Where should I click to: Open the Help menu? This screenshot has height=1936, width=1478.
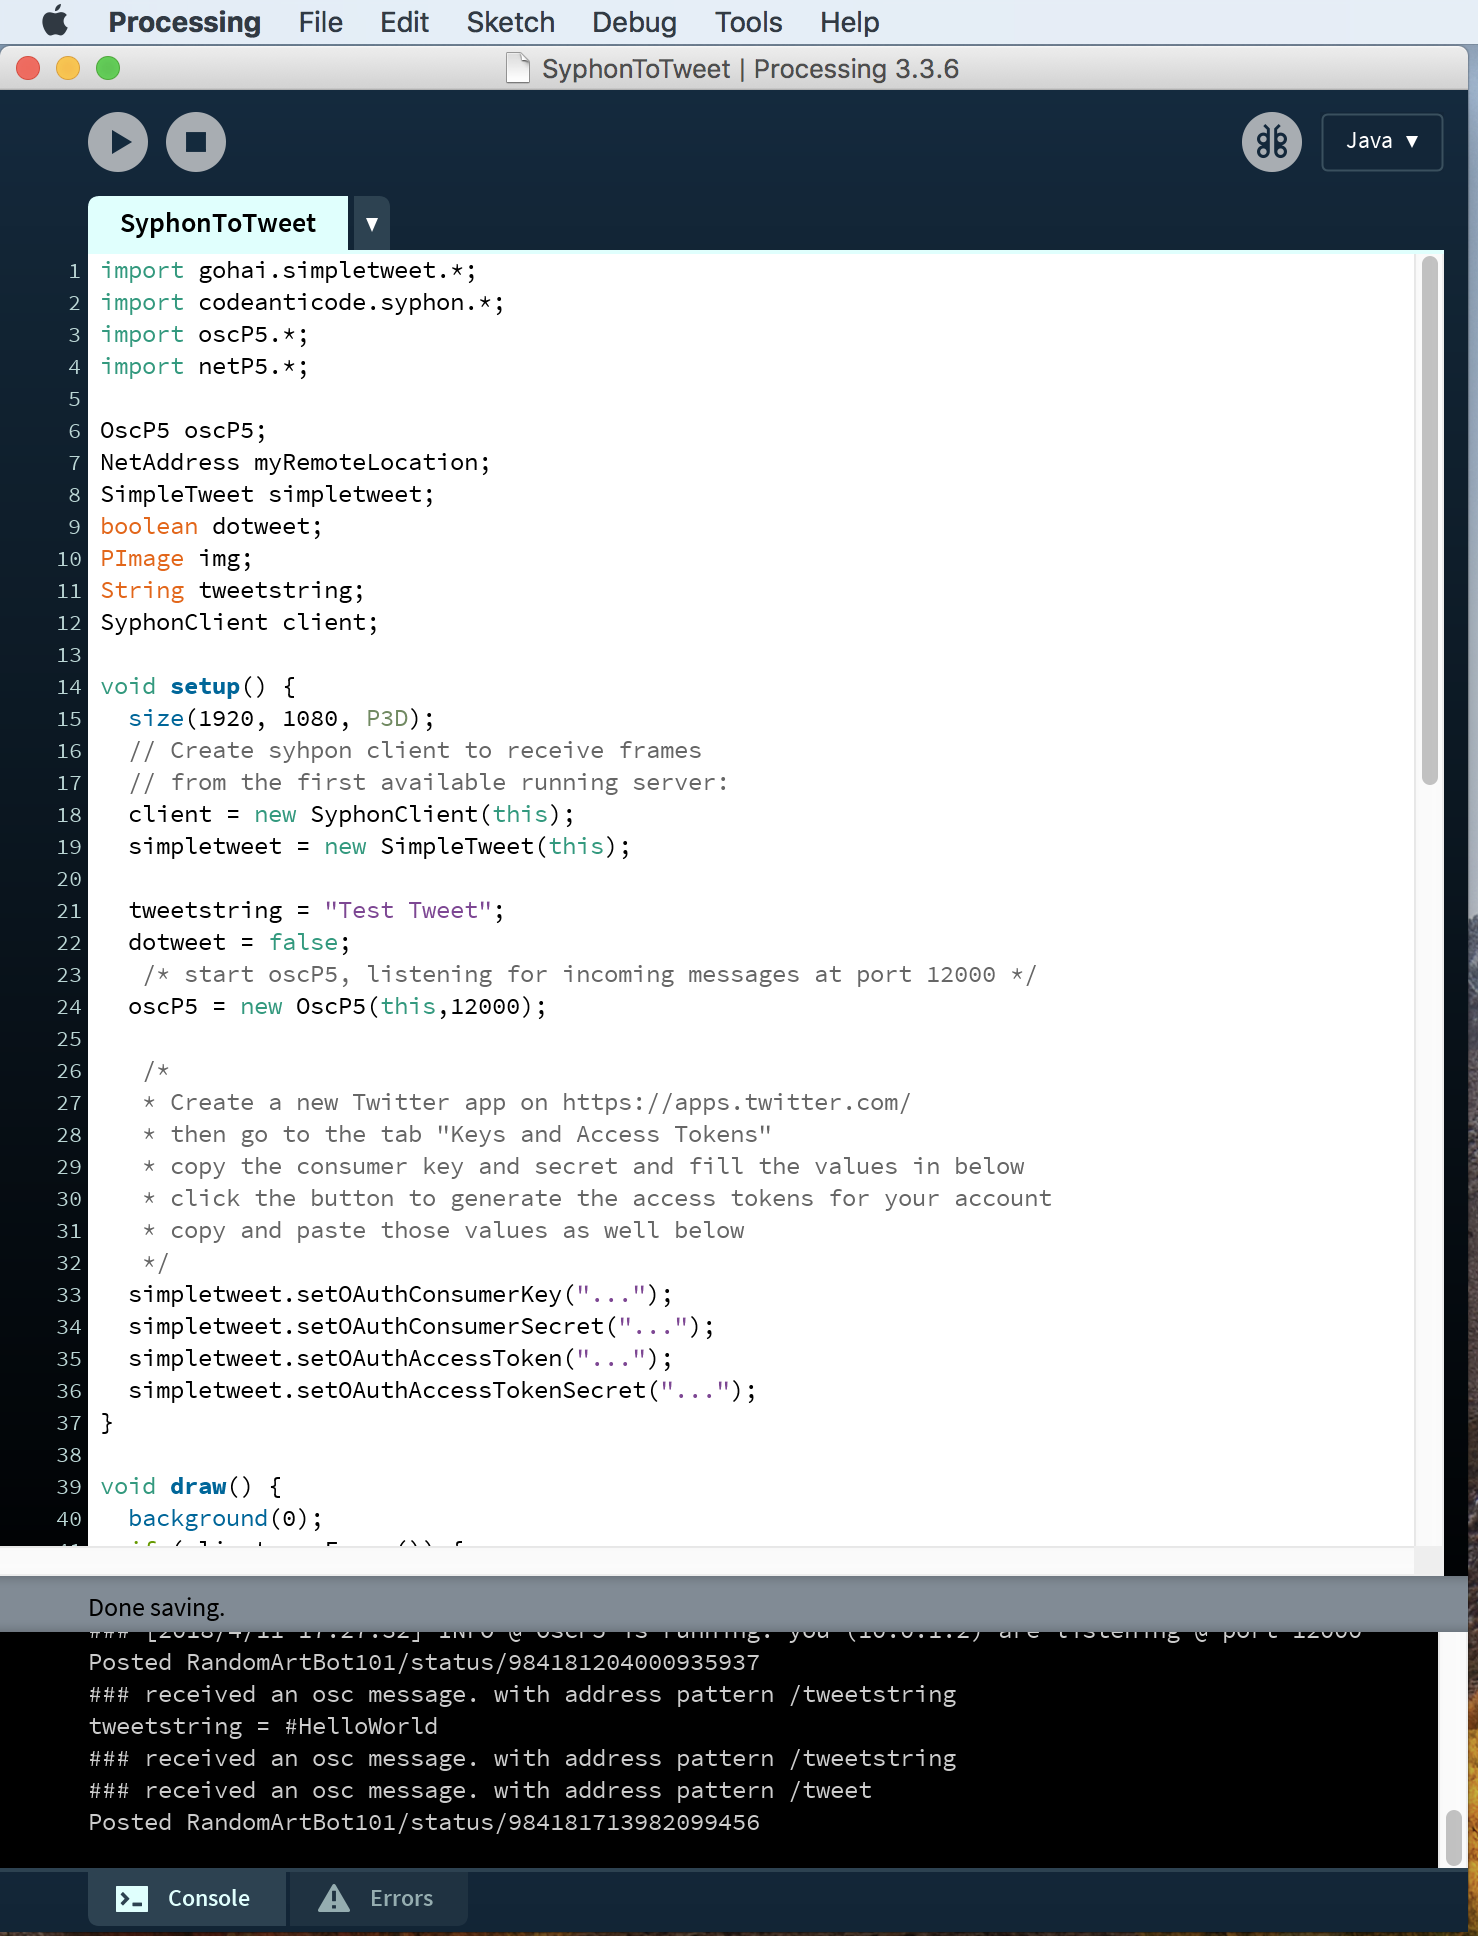[x=849, y=22]
